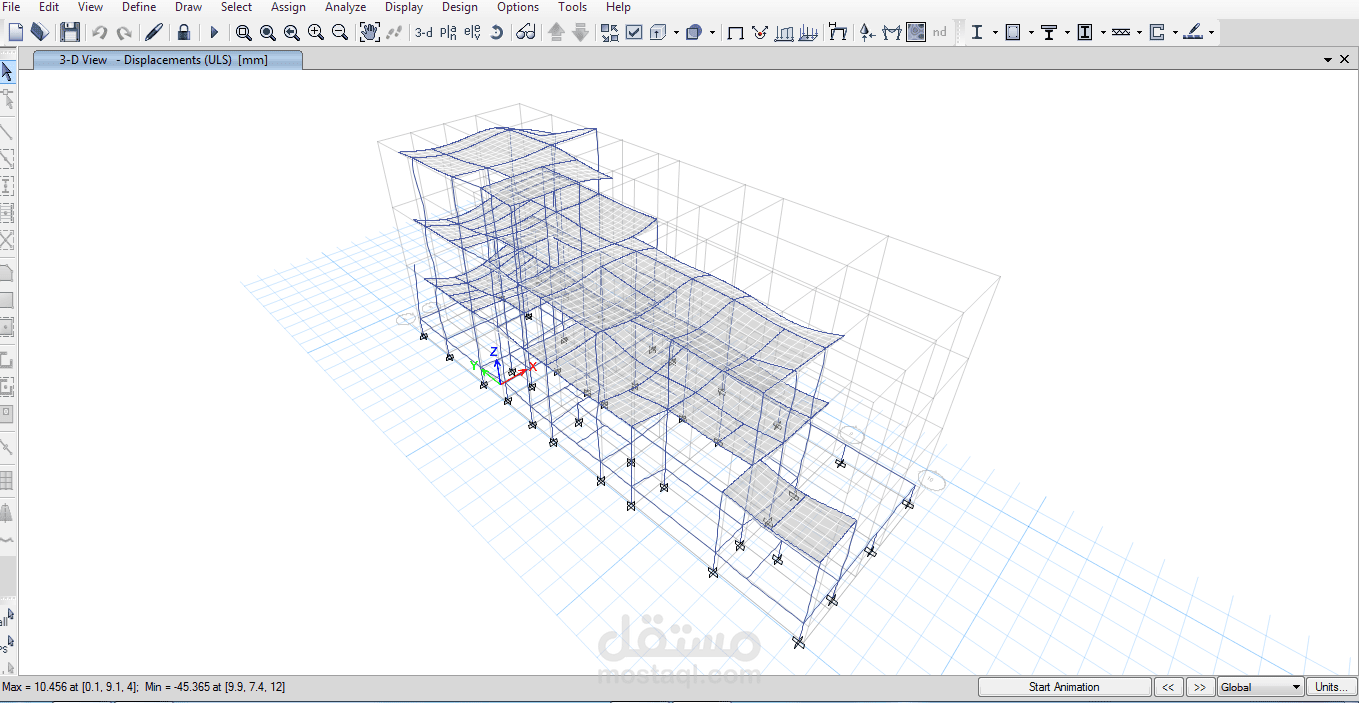
Task: Click the Move Down in List arrow
Action: [x=580, y=32]
